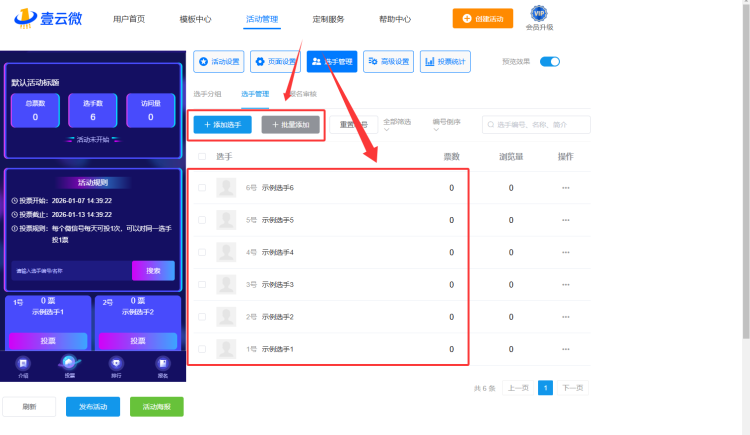This screenshot has width=750, height=435.
Task: Open the more actions menu for 示例选手1
Action: pos(565,349)
